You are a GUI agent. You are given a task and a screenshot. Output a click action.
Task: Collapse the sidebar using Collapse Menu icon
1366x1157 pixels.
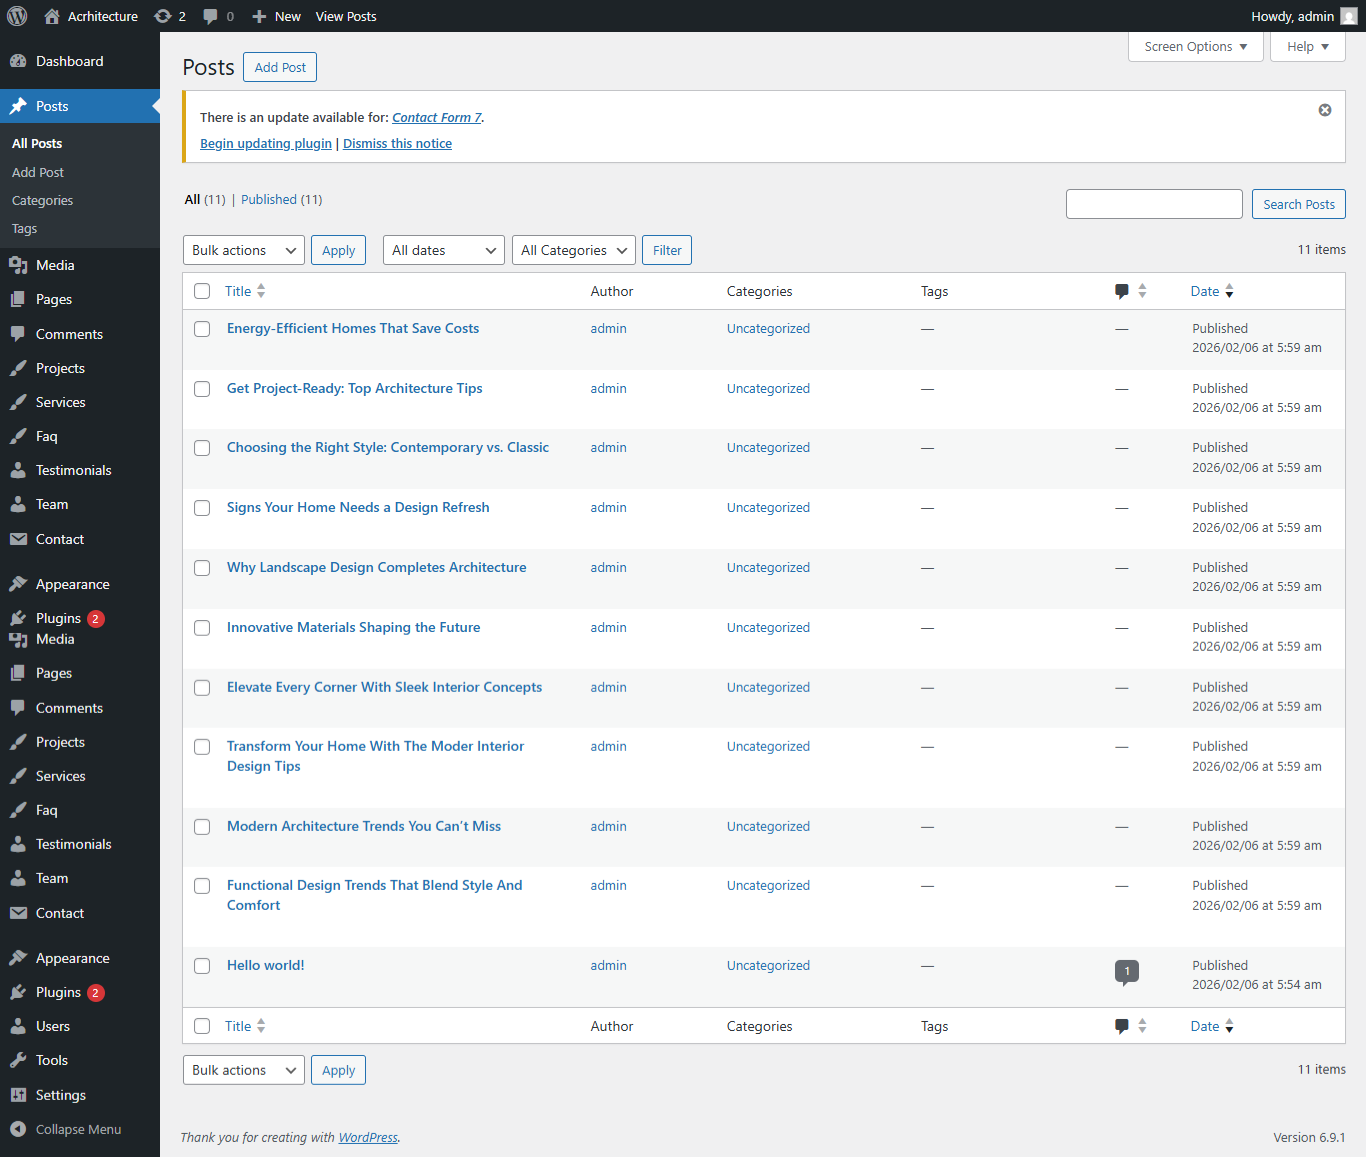click(18, 1129)
